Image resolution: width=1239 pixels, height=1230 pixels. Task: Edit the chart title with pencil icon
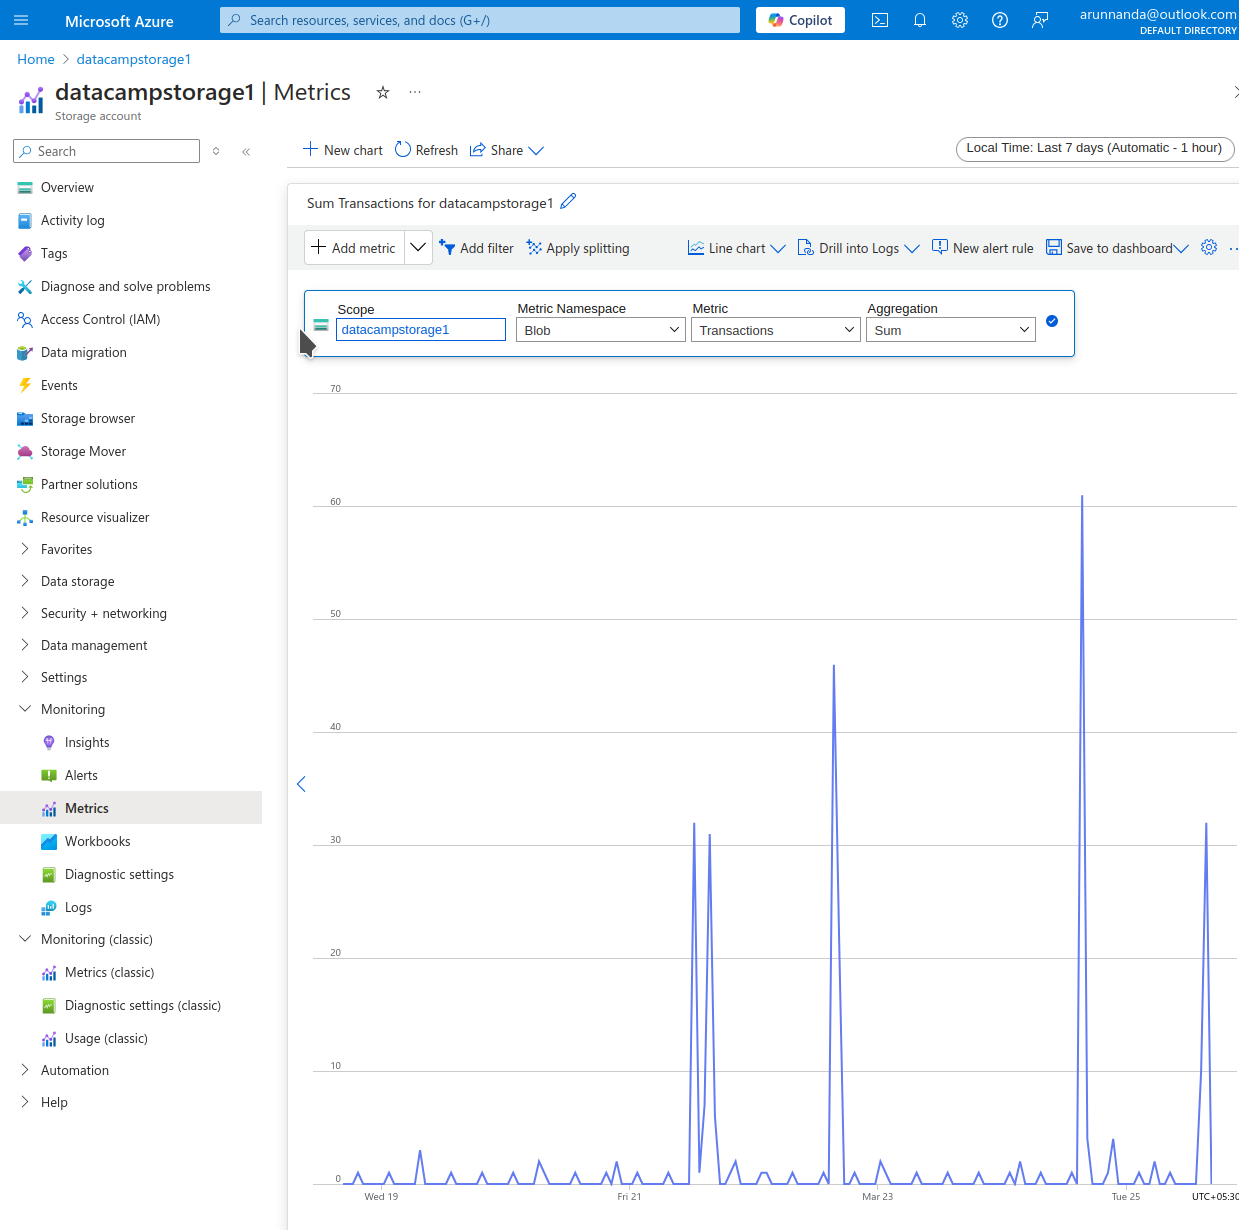(568, 201)
